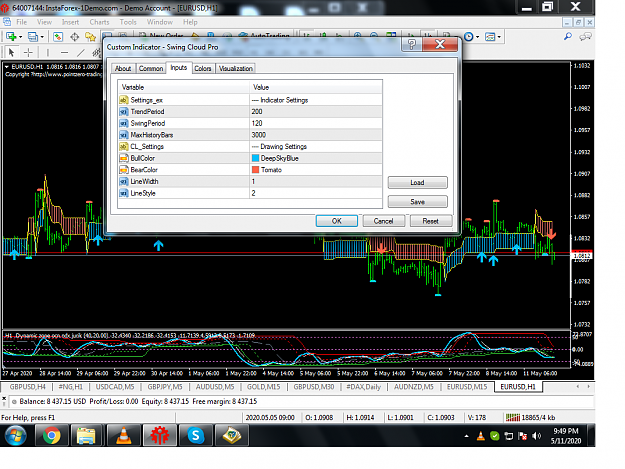Switch to the Visualization tab
This screenshot has height=469, width=625.
[236, 69]
